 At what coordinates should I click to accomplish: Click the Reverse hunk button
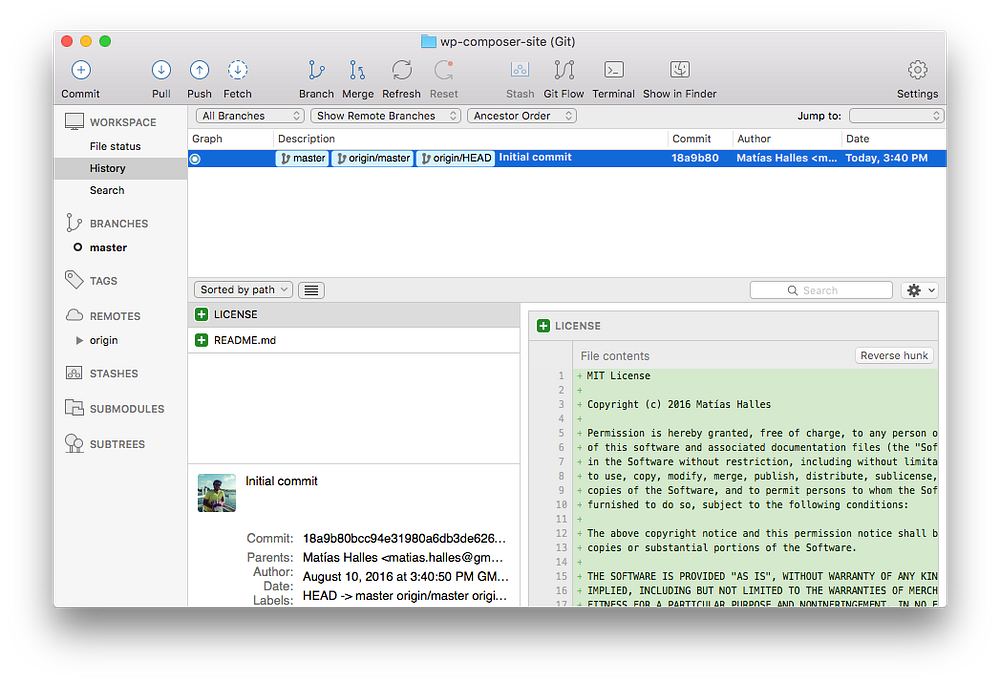(x=894, y=356)
